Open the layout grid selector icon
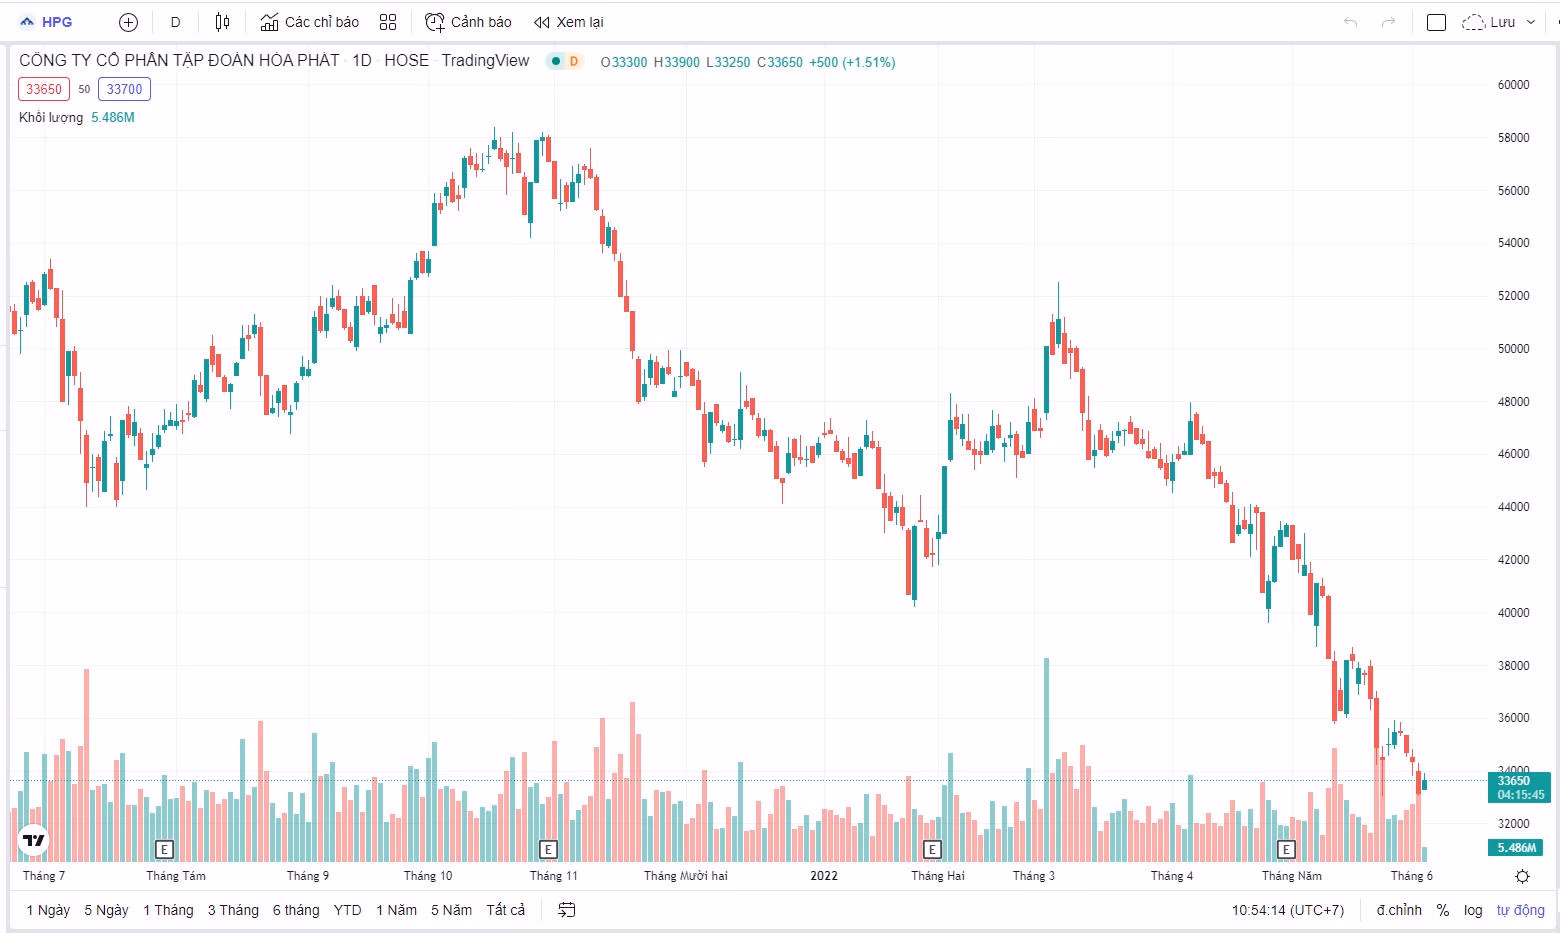Image resolution: width=1560 pixels, height=933 pixels. pos(388,22)
